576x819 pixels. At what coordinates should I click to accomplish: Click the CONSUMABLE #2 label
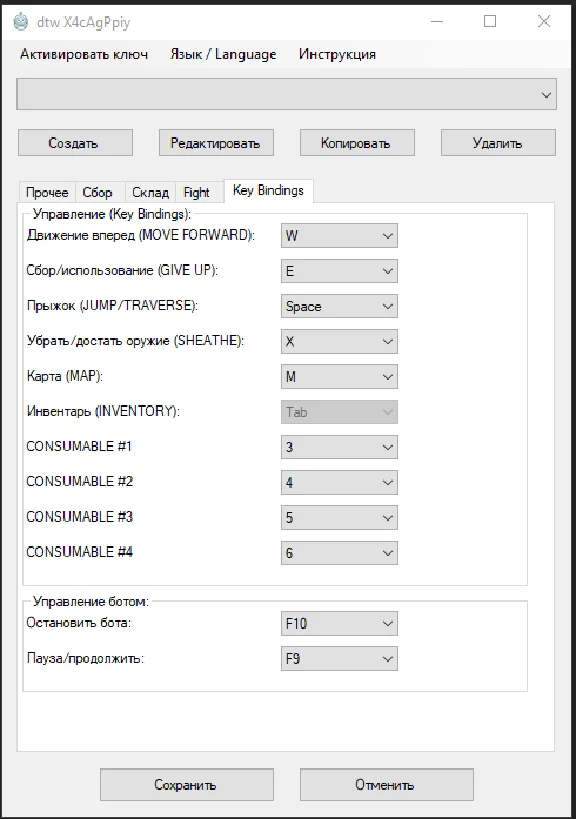point(79,481)
